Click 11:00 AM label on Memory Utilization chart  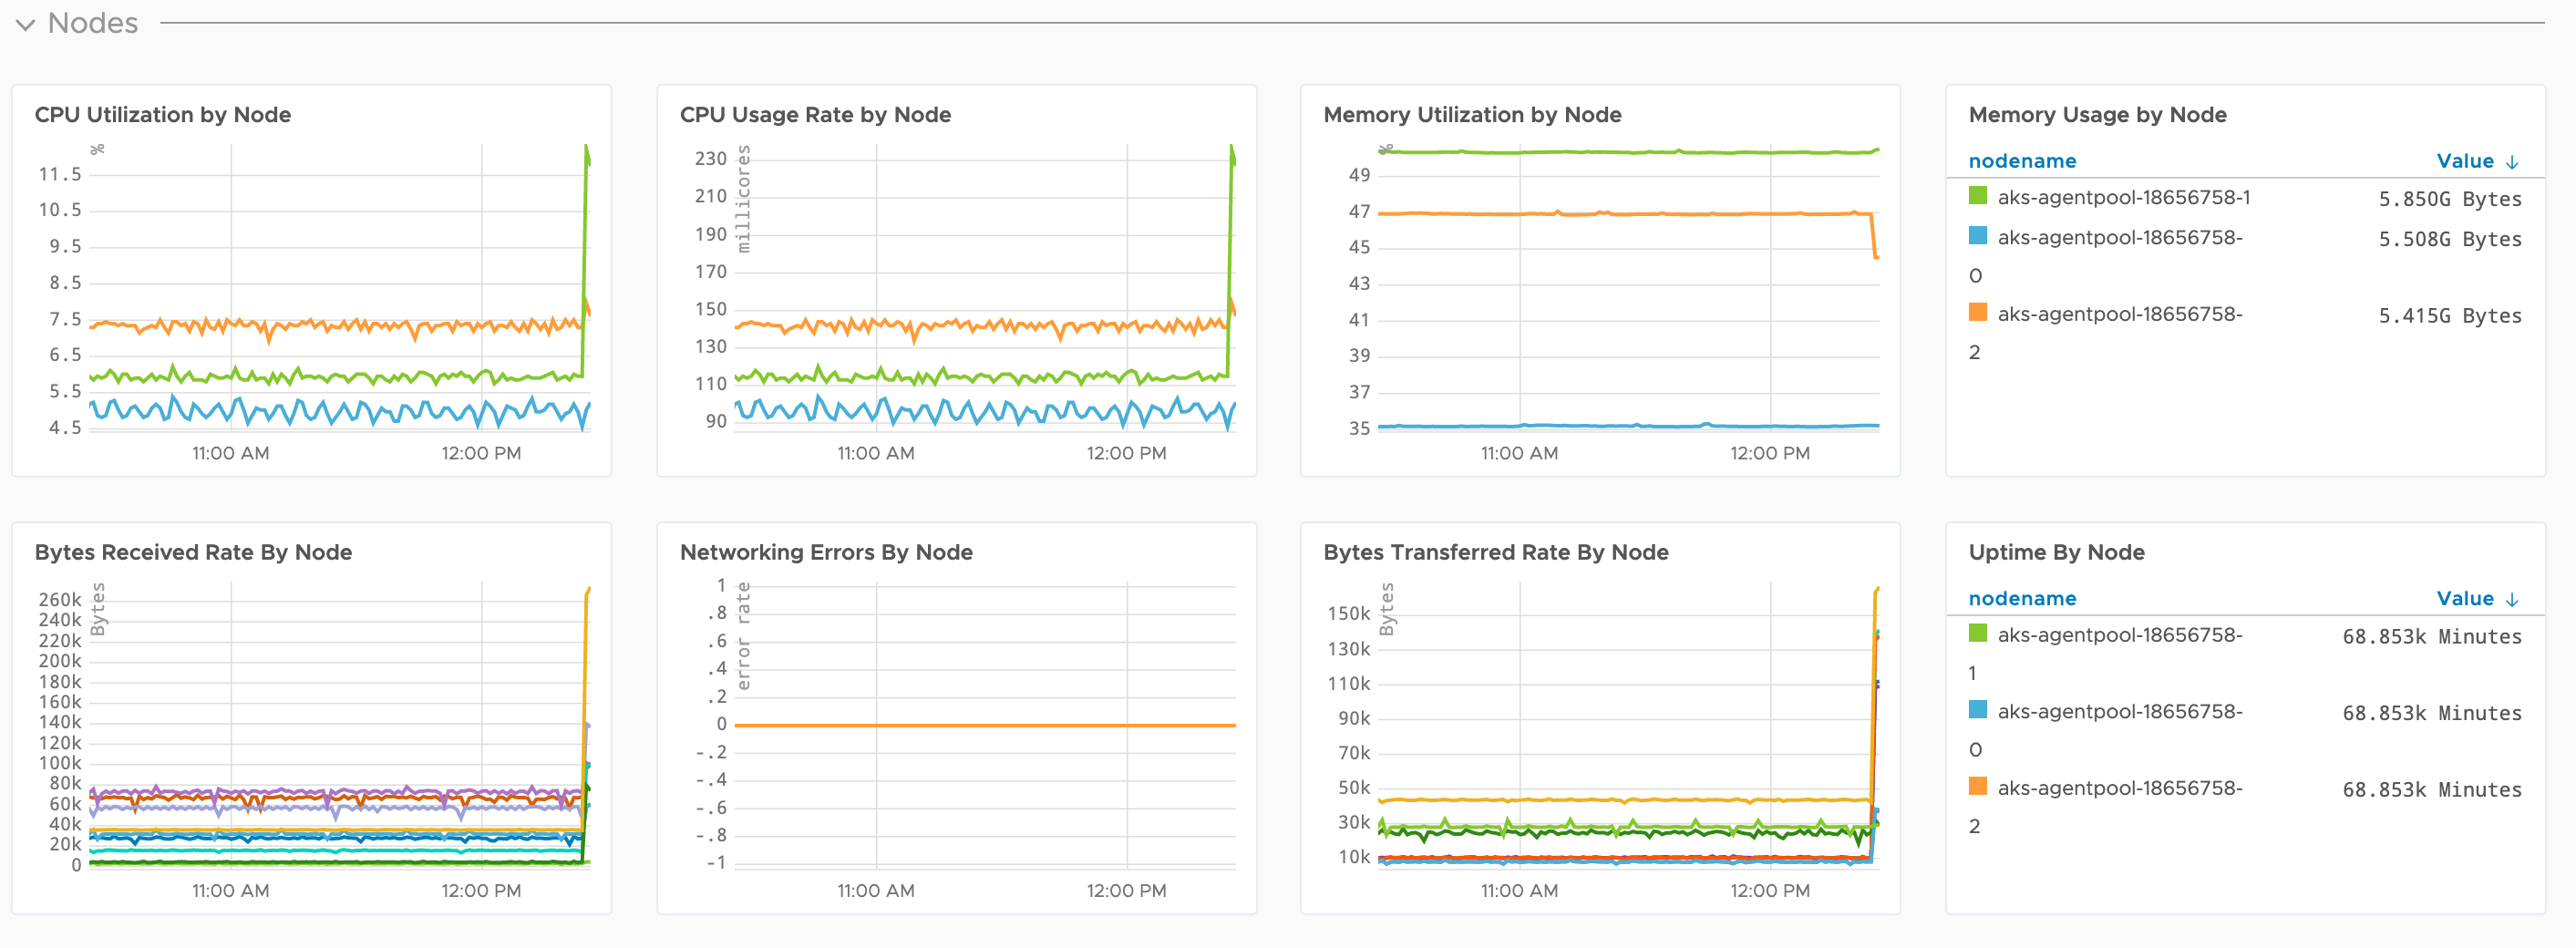tap(1519, 453)
